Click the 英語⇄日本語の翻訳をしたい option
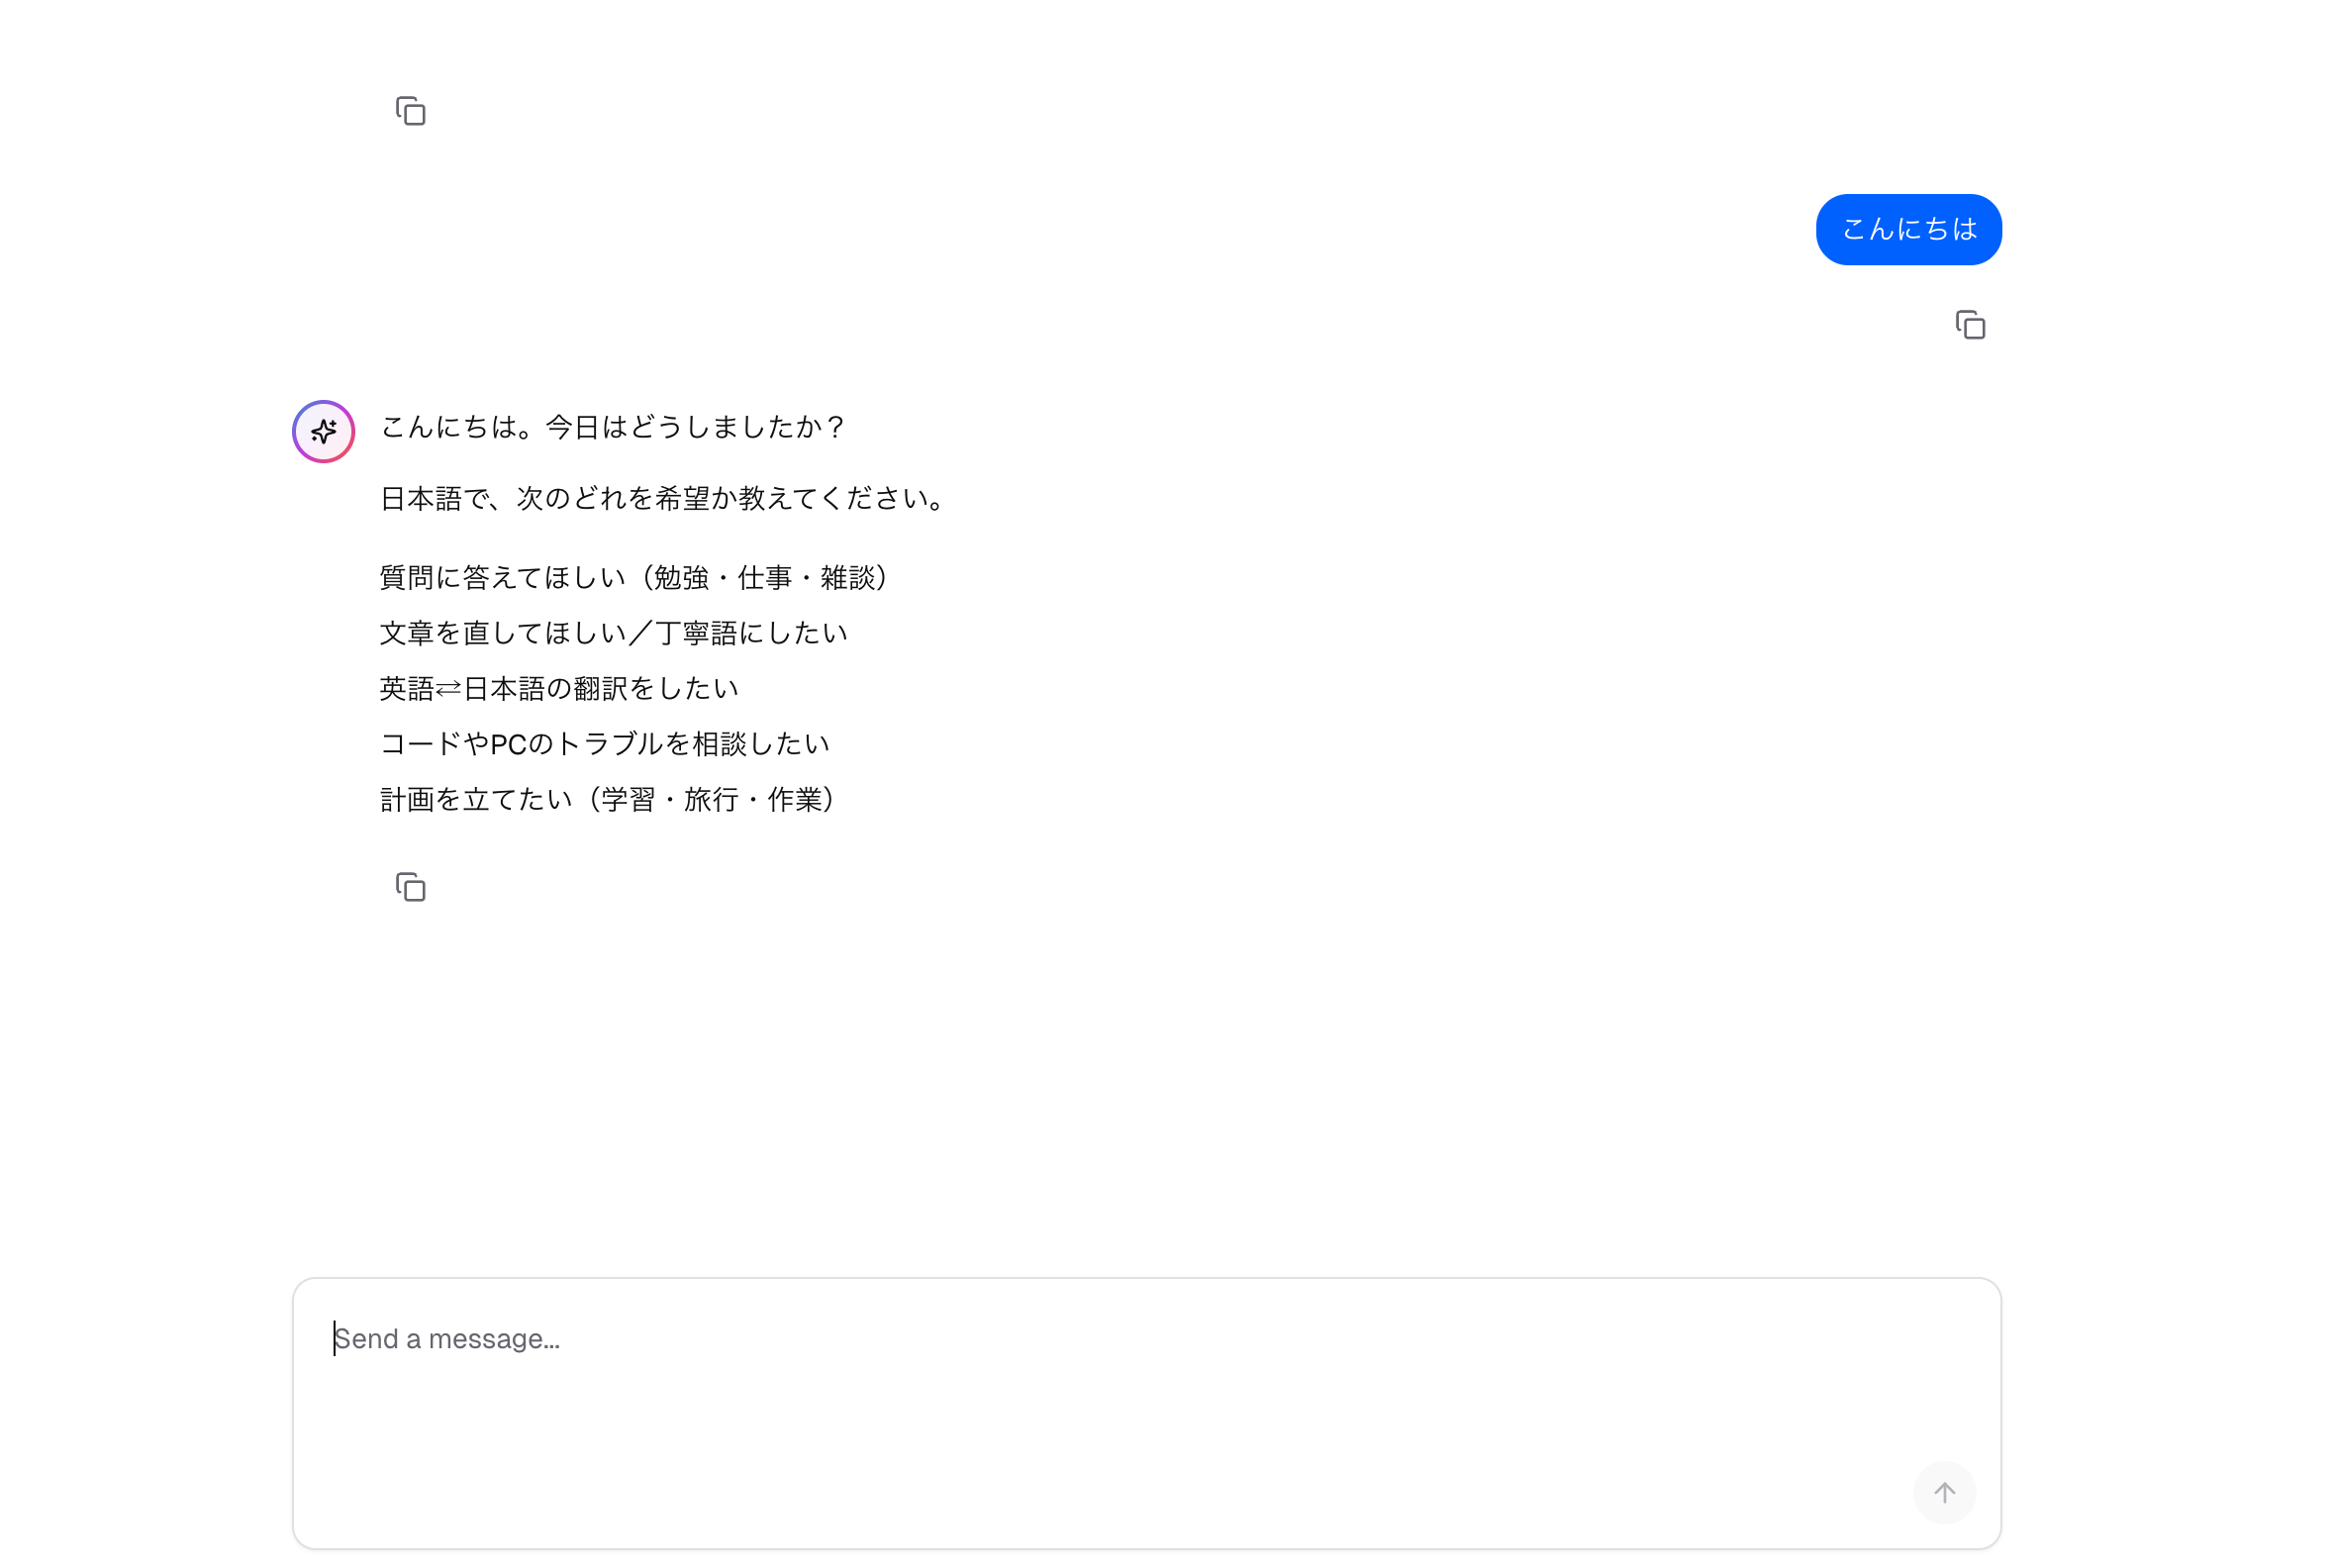 tap(557, 688)
